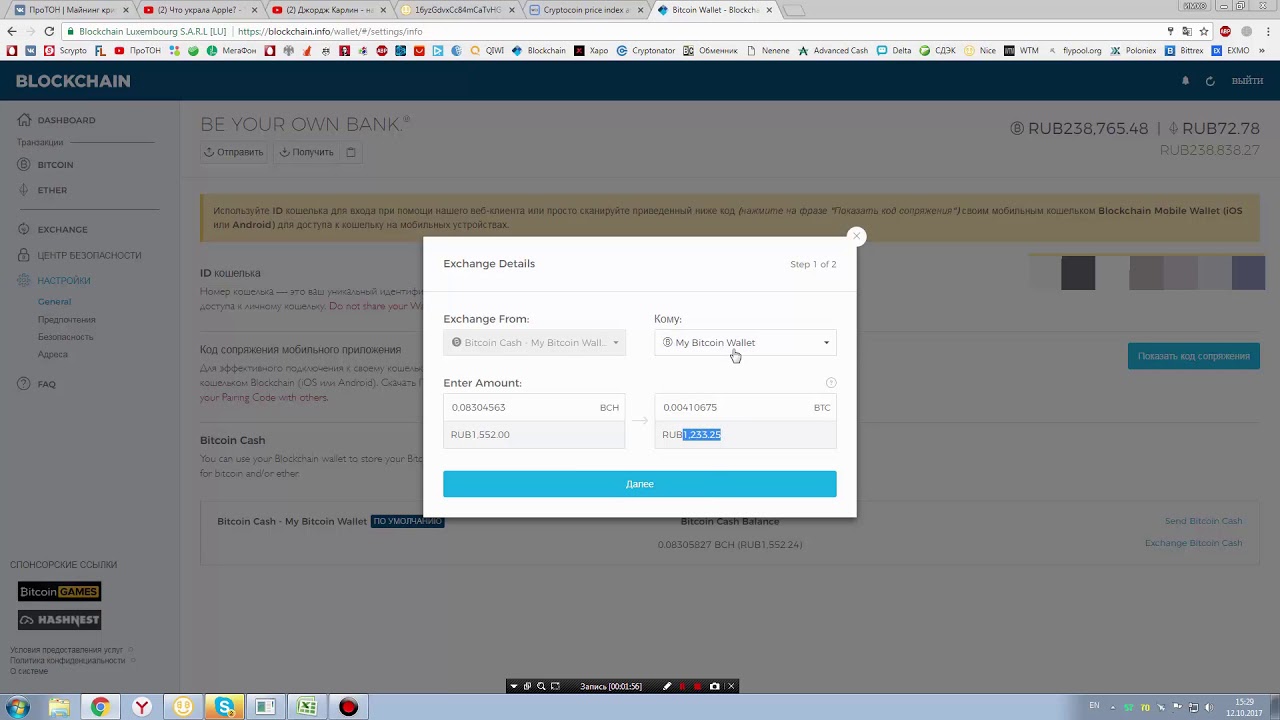Click Показать код сопряжения button
This screenshot has width=1280, height=720.
click(x=1193, y=356)
